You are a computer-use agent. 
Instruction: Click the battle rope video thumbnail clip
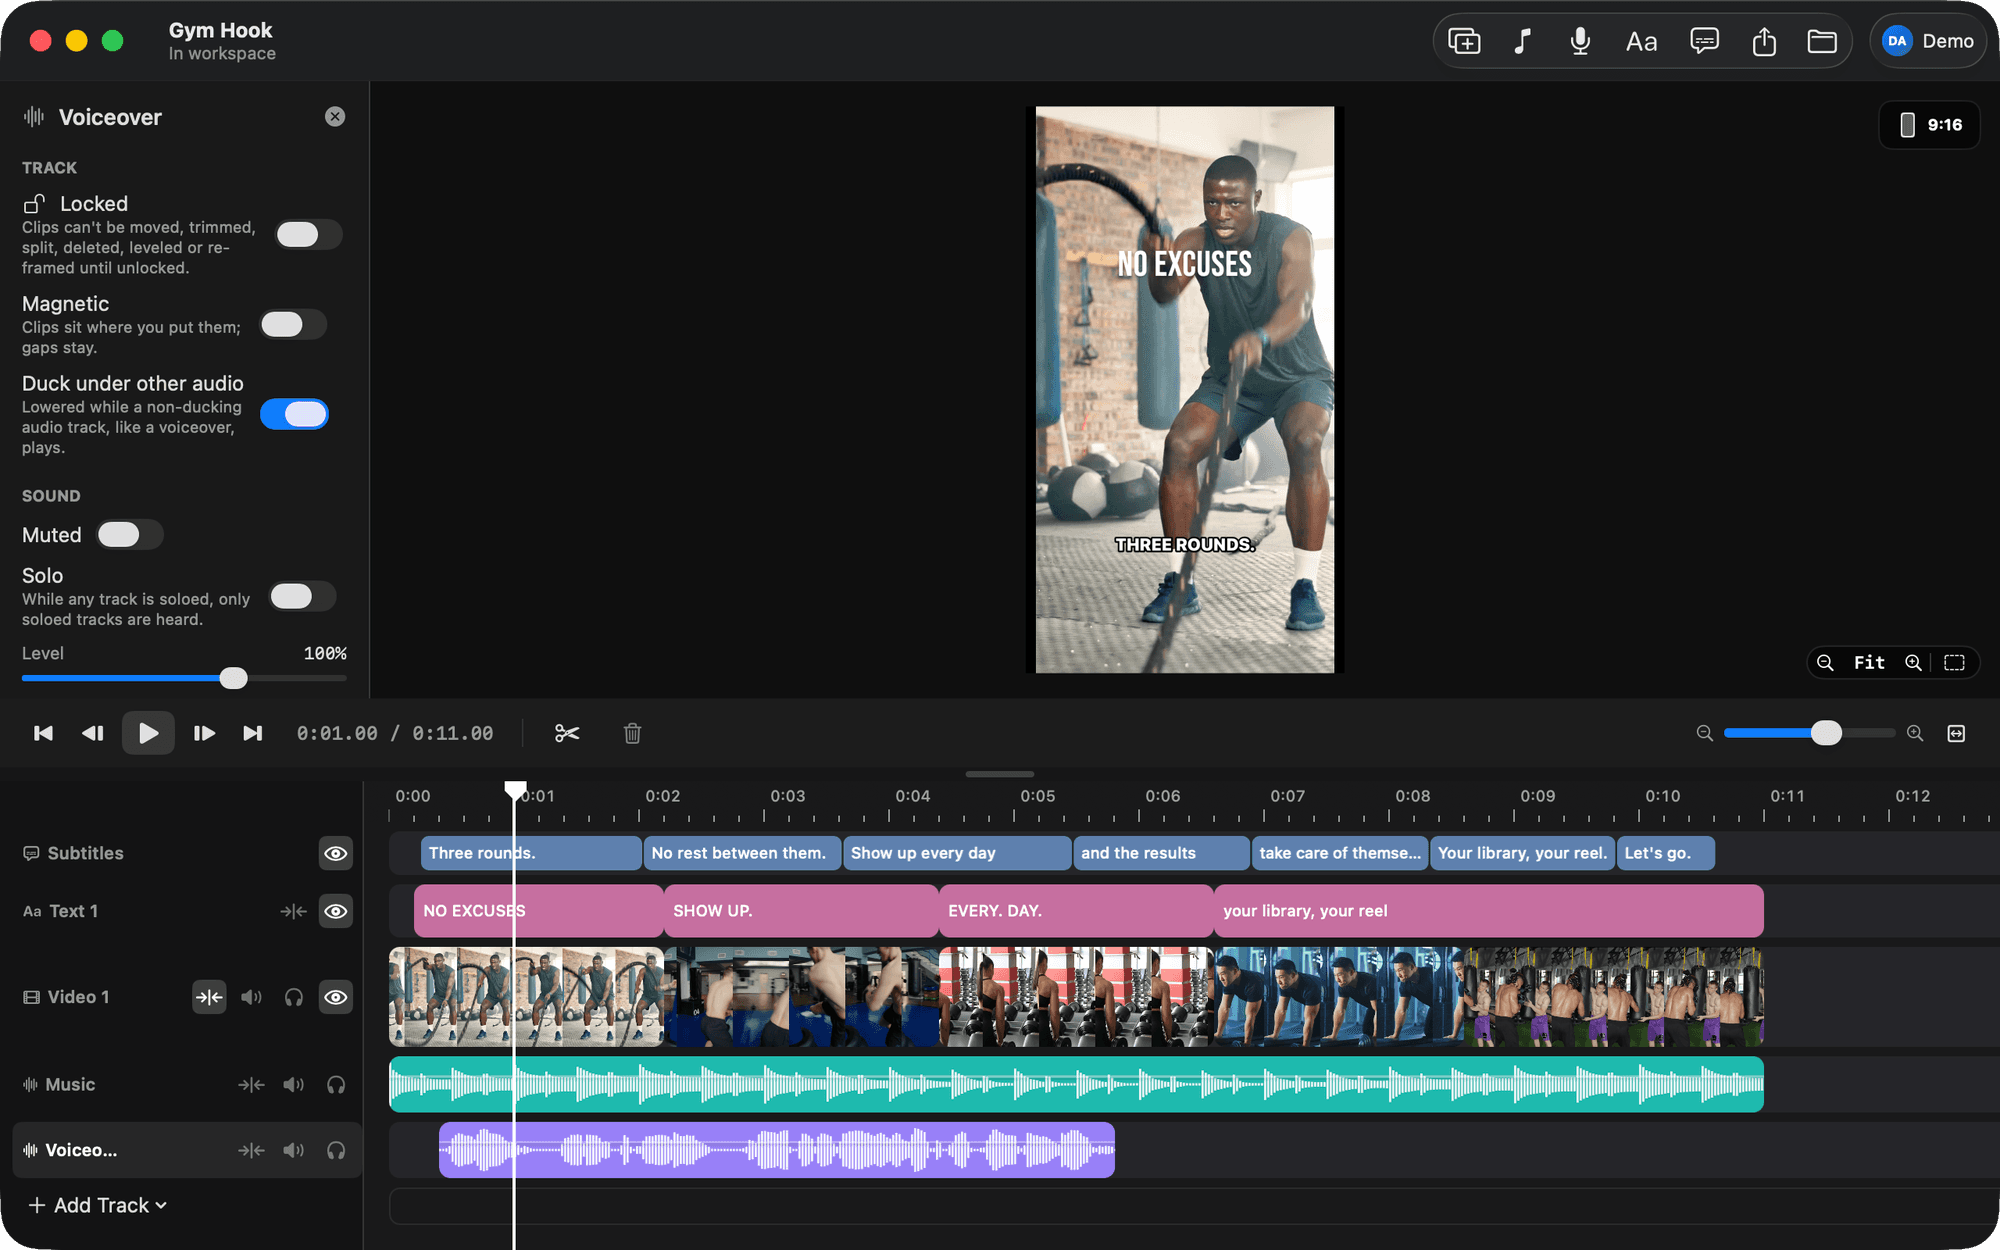pyautogui.click(x=526, y=997)
